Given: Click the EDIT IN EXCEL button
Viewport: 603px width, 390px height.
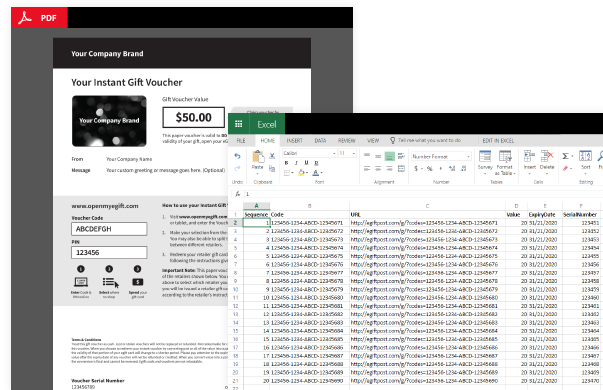Looking at the screenshot, I should click(498, 140).
